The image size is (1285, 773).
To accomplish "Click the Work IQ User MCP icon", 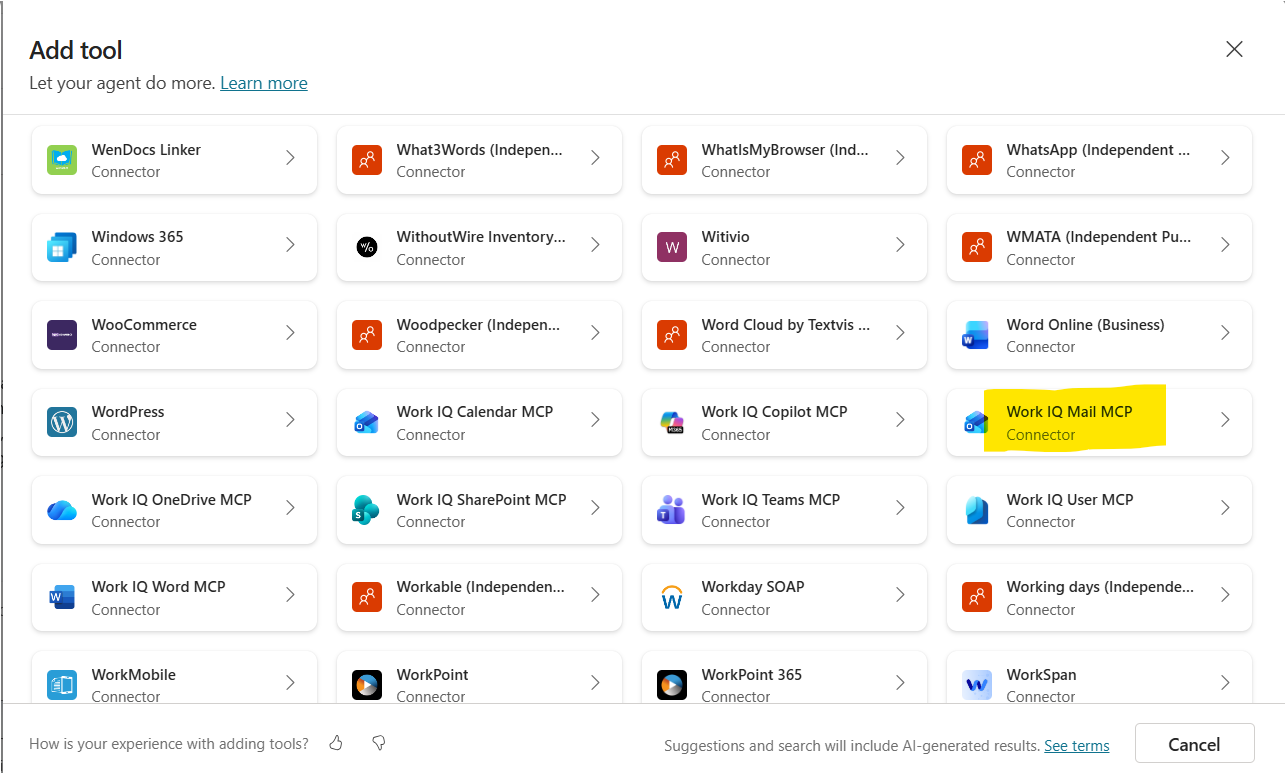I will tap(977, 510).
